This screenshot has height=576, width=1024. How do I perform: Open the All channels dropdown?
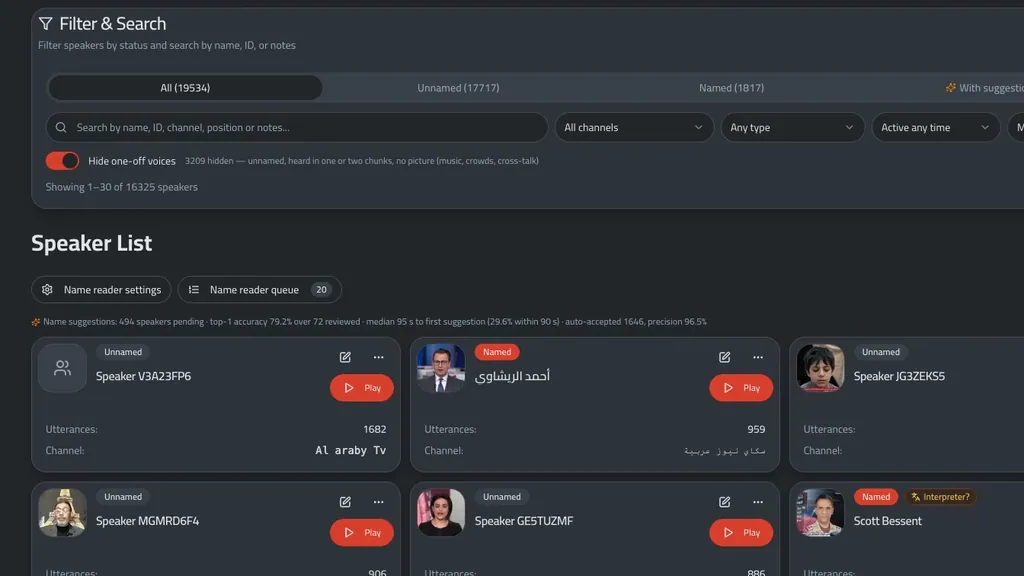click(x=633, y=127)
